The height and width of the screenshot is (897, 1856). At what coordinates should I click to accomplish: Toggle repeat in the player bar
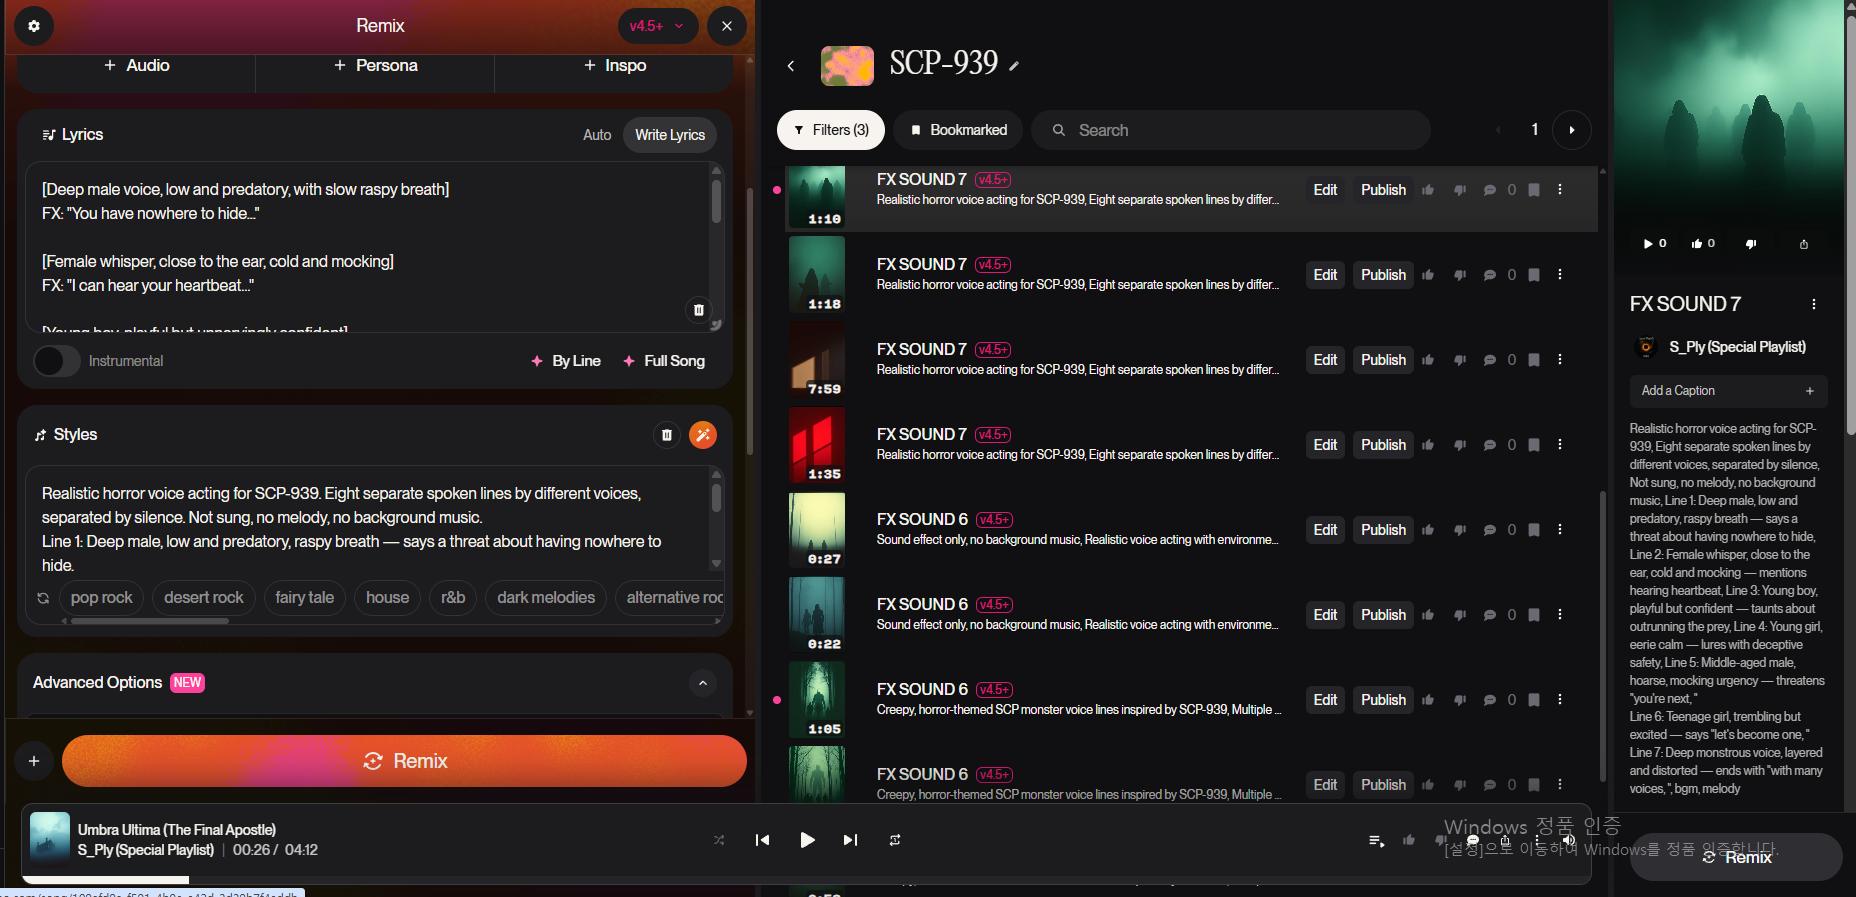895,840
